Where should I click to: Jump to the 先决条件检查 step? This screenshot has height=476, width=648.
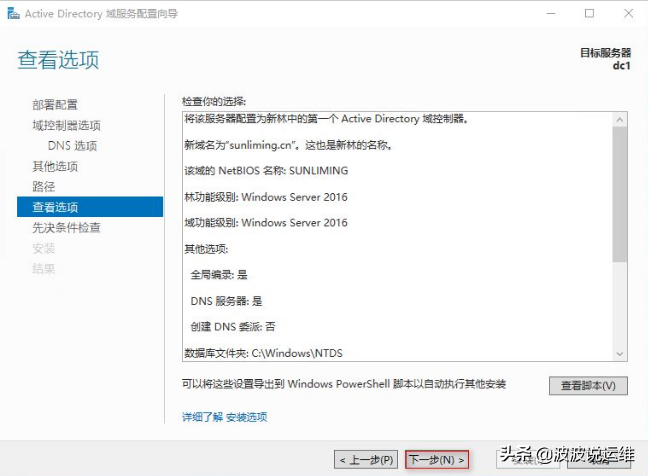(x=66, y=228)
